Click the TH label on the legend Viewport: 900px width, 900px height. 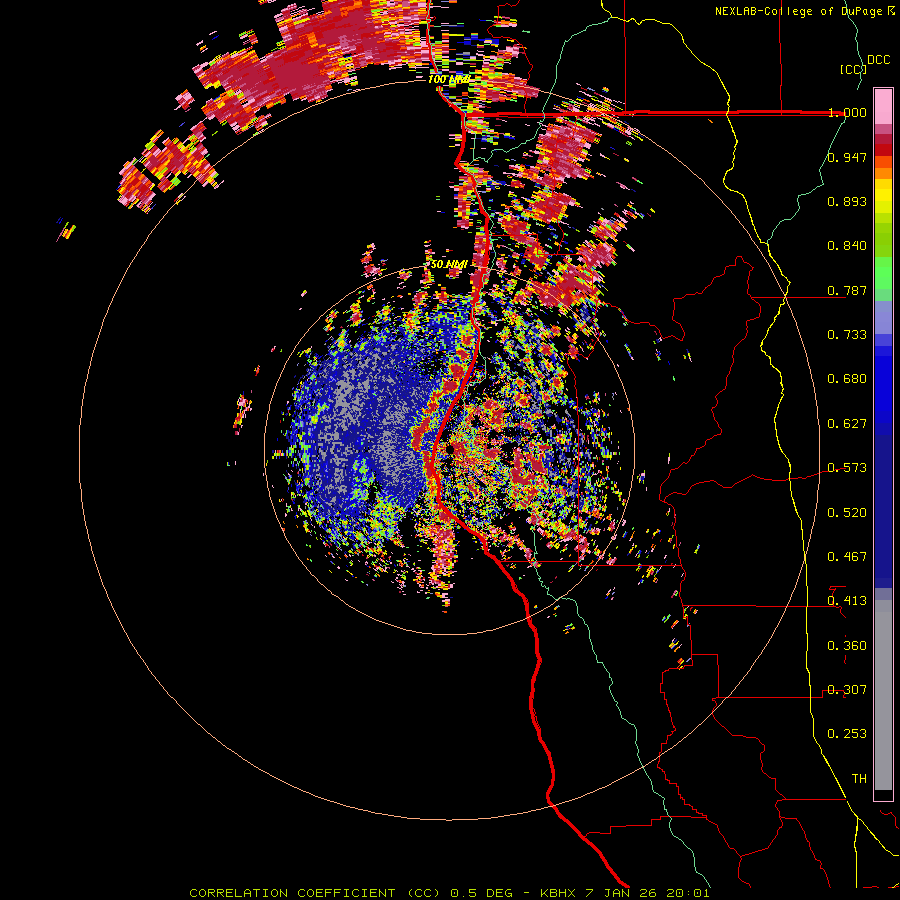[x=859, y=779]
